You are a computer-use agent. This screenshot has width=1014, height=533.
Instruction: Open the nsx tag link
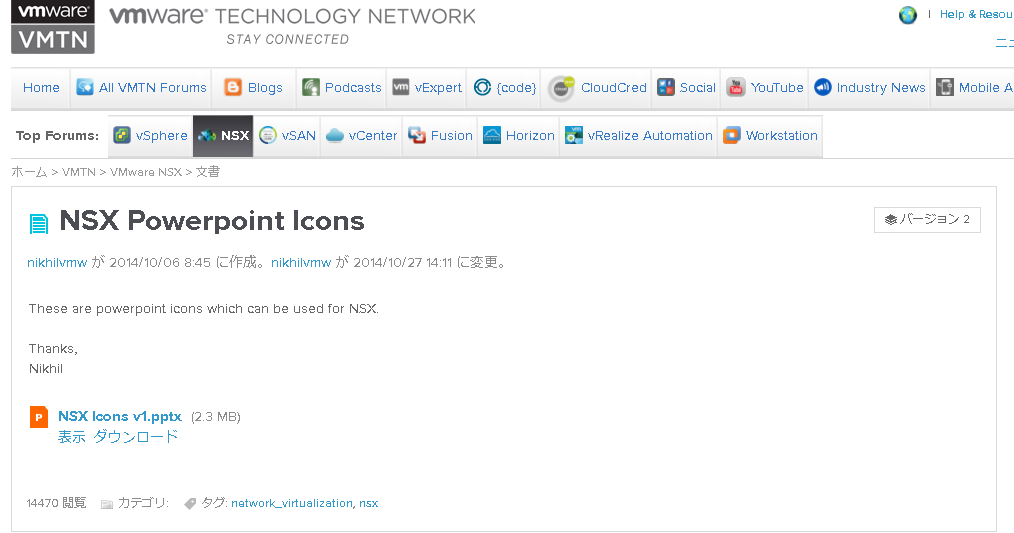(369, 503)
